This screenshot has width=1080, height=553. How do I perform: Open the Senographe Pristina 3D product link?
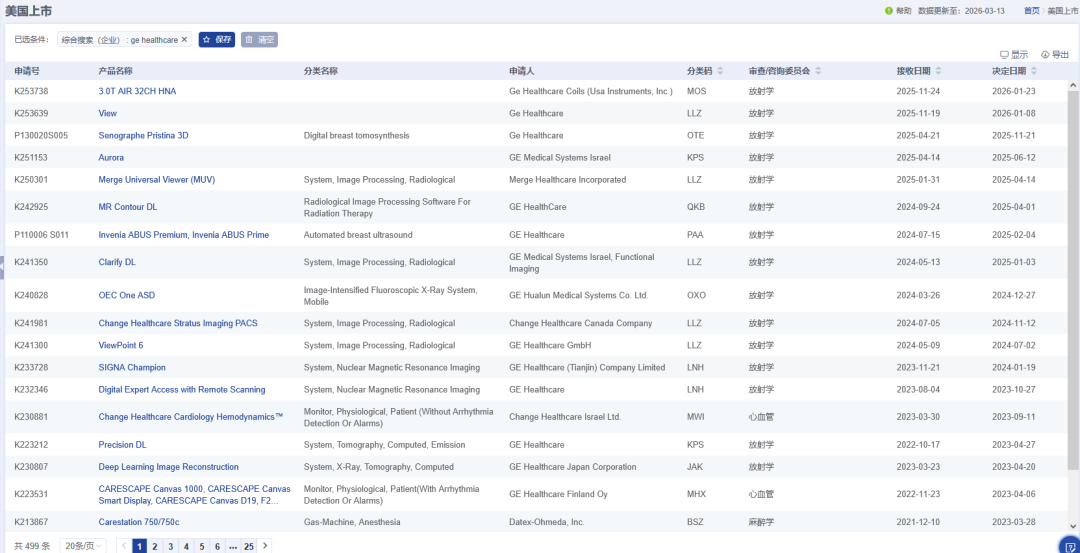[x=143, y=135]
